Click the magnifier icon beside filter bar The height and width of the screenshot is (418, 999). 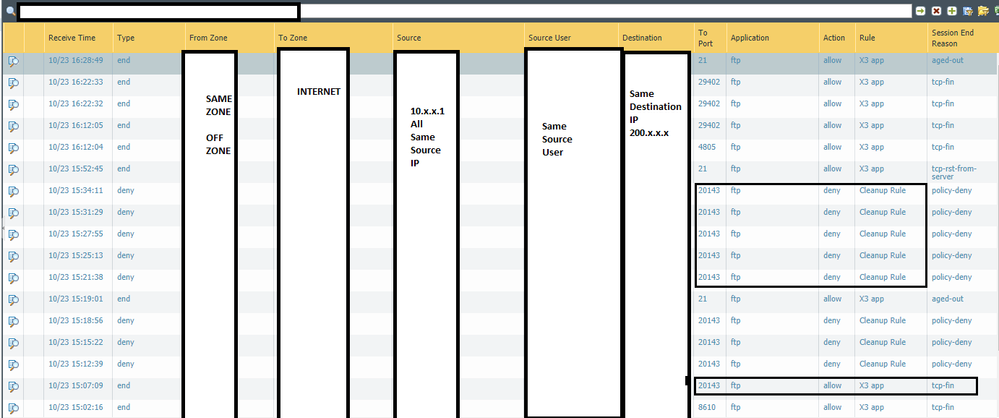[10, 11]
